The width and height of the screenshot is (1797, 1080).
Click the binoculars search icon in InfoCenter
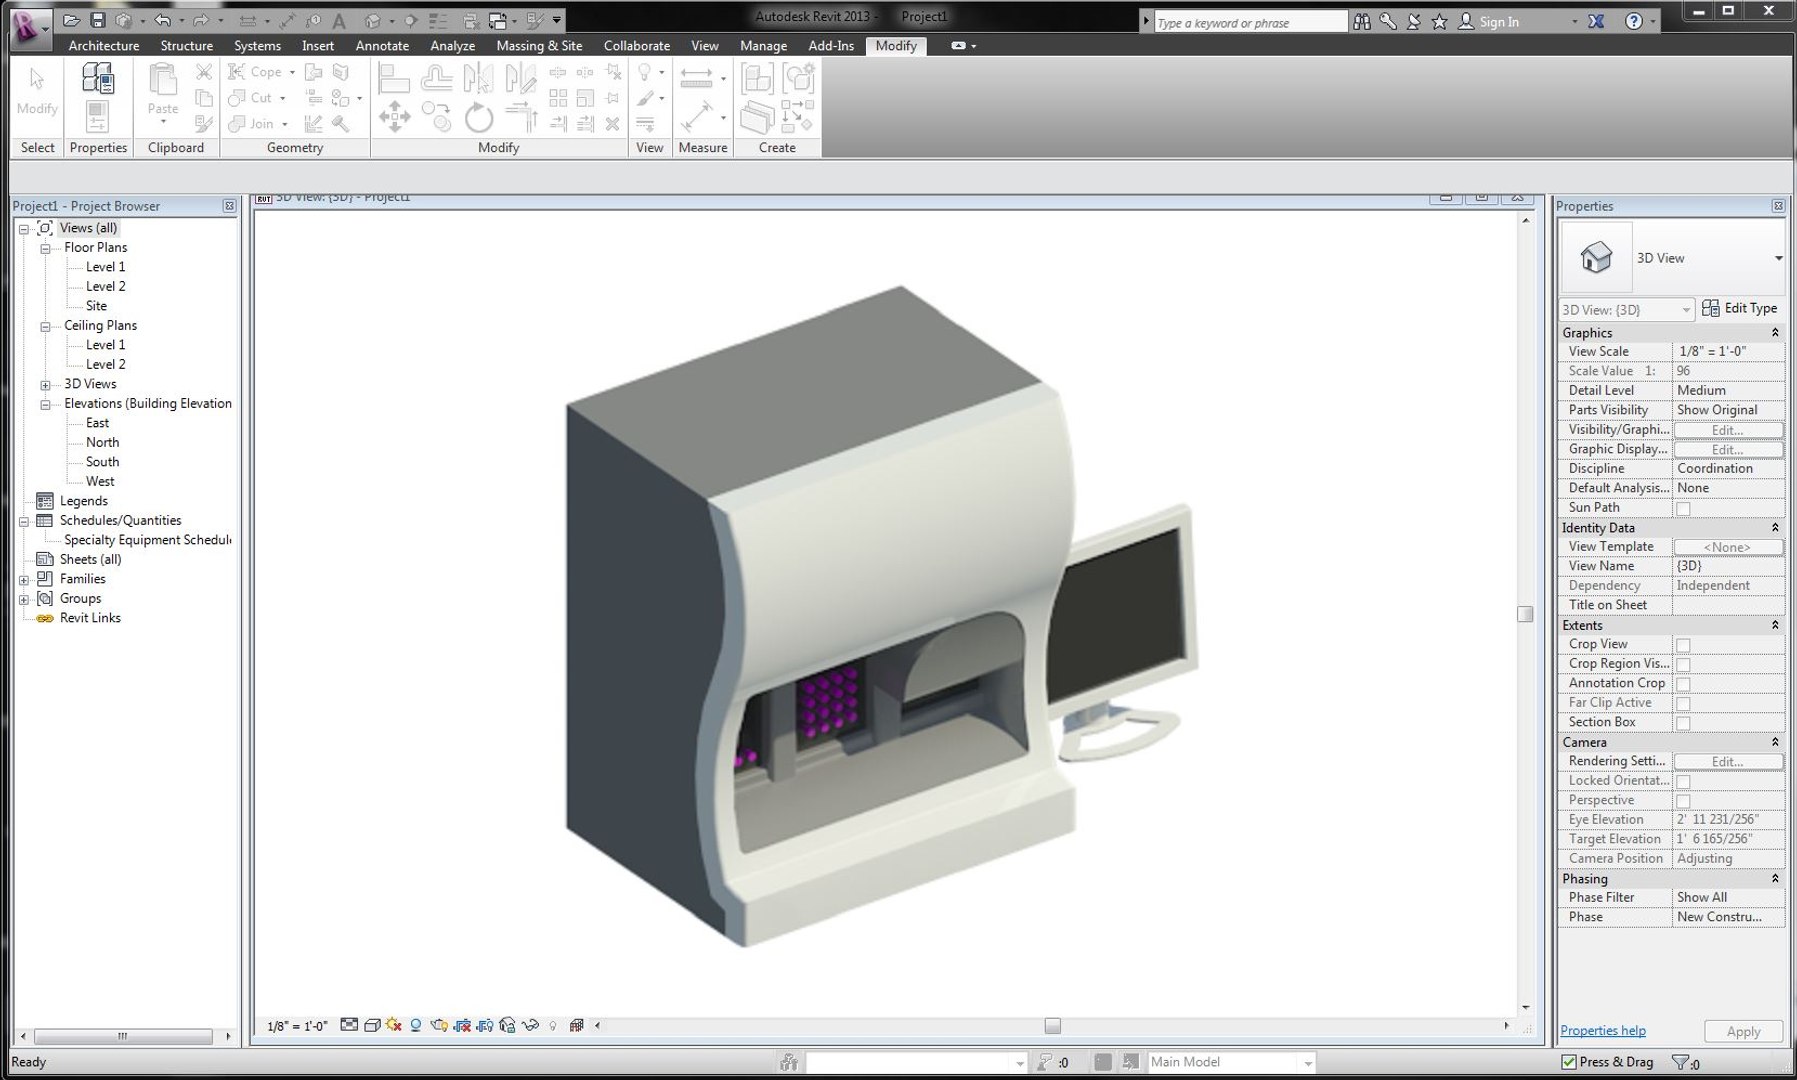coord(1362,21)
